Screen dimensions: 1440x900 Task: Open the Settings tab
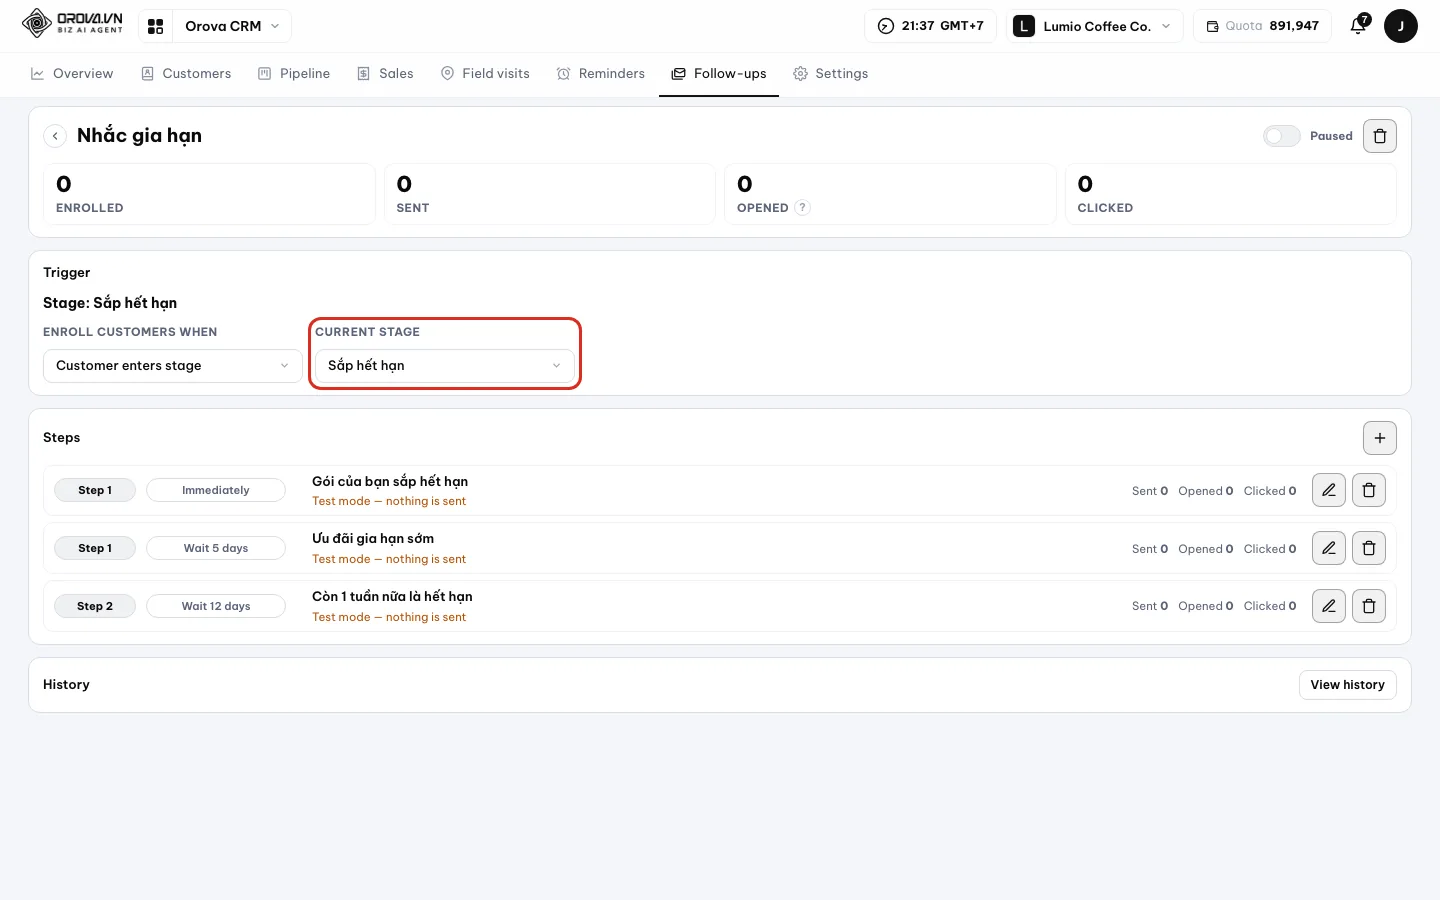831,74
